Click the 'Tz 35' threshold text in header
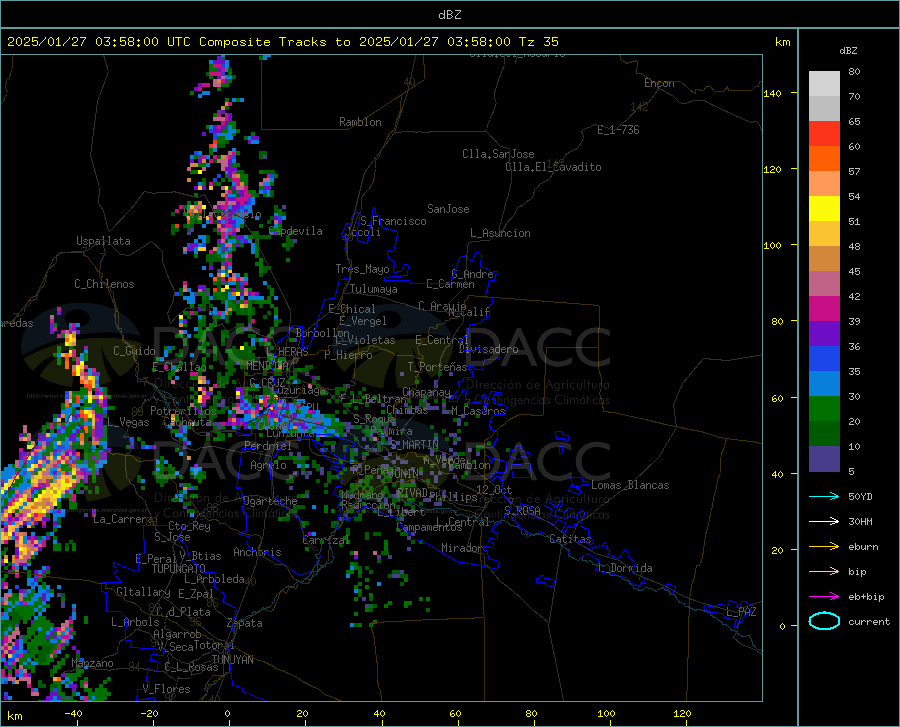Viewport: 900px width, 727px height. tap(538, 42)
